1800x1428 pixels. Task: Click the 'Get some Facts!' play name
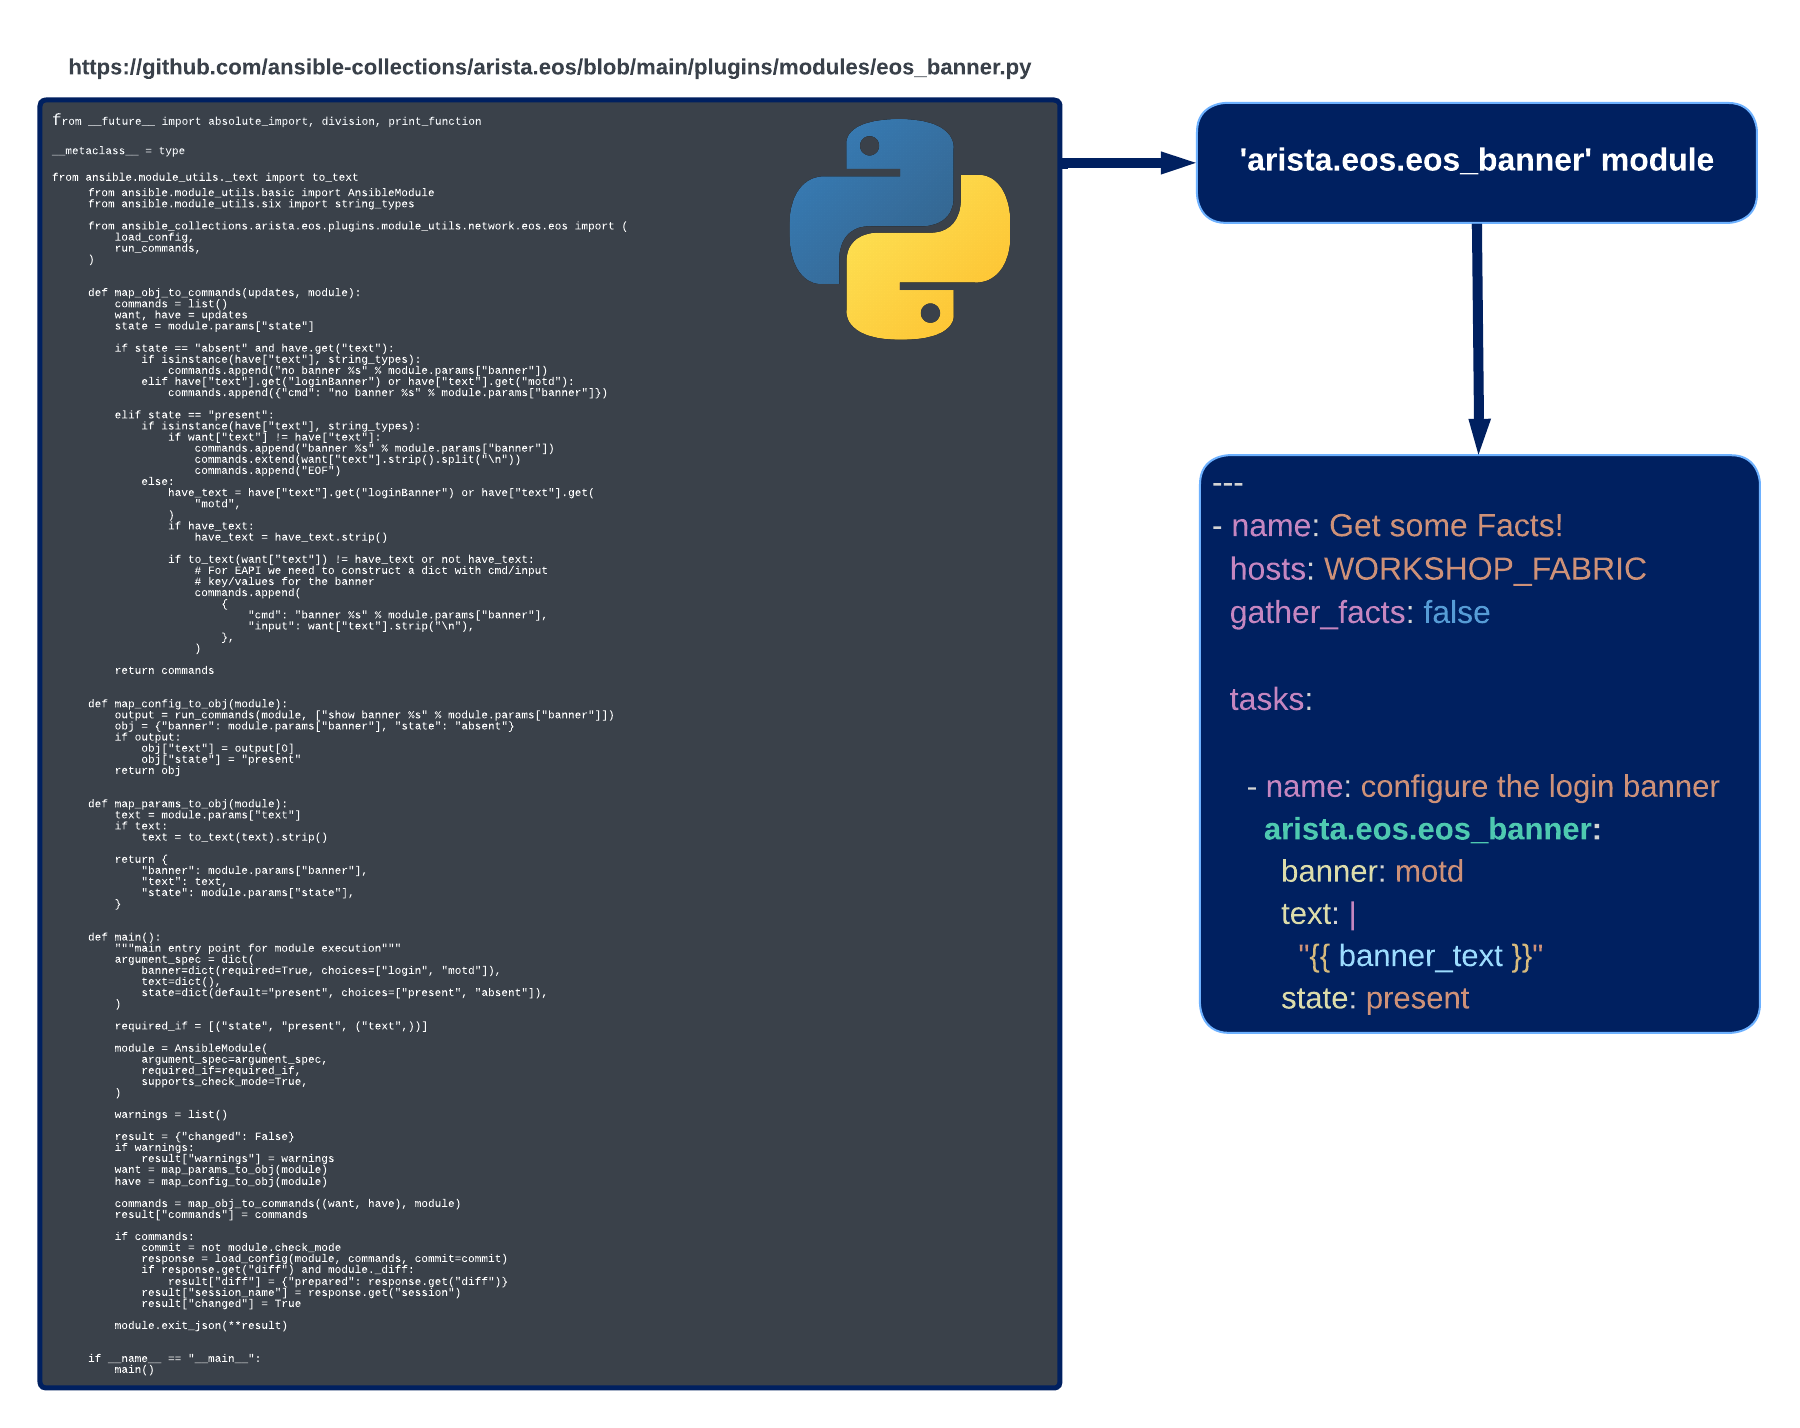(x=1445, y=526)
